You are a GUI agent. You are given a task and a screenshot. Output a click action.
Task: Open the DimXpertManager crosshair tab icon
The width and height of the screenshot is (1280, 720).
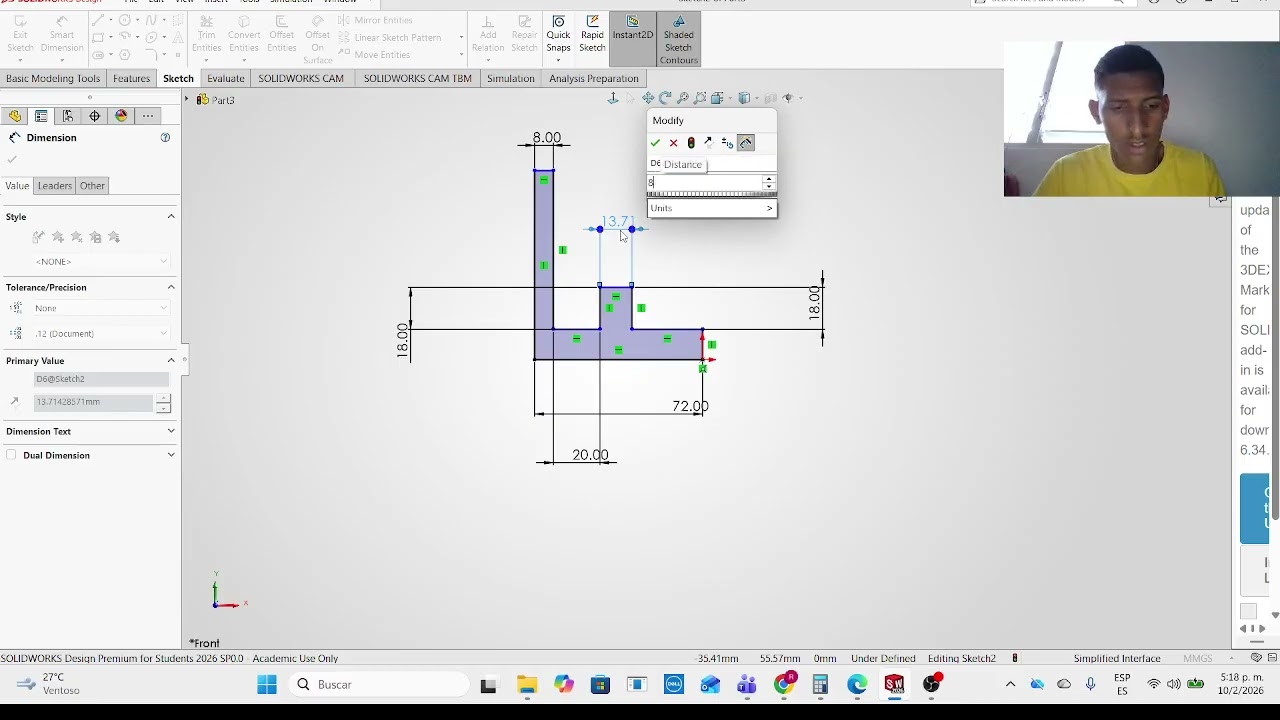(x=95, y=116)
